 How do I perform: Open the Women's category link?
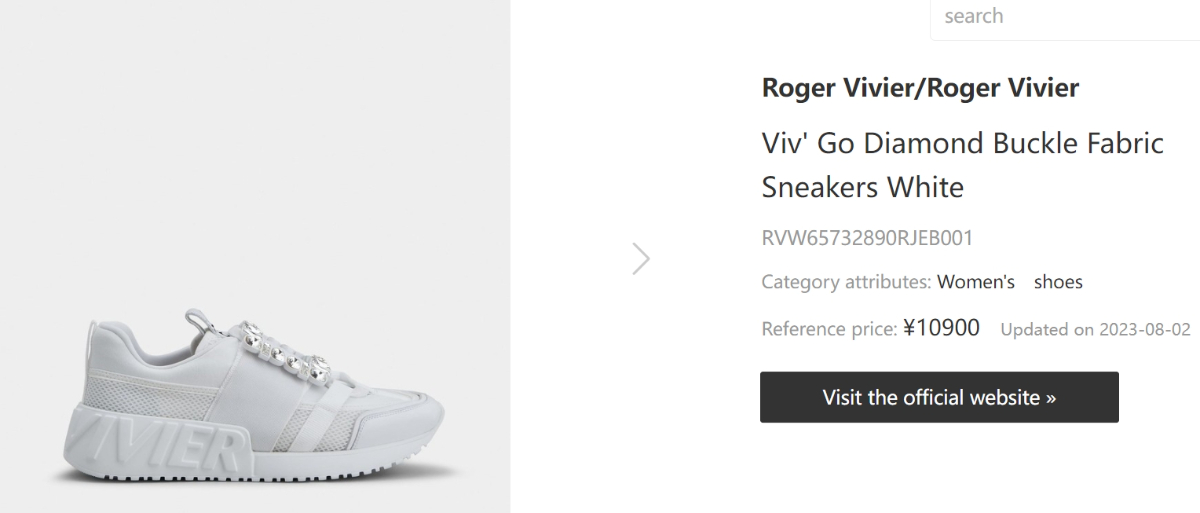point(976,282)
